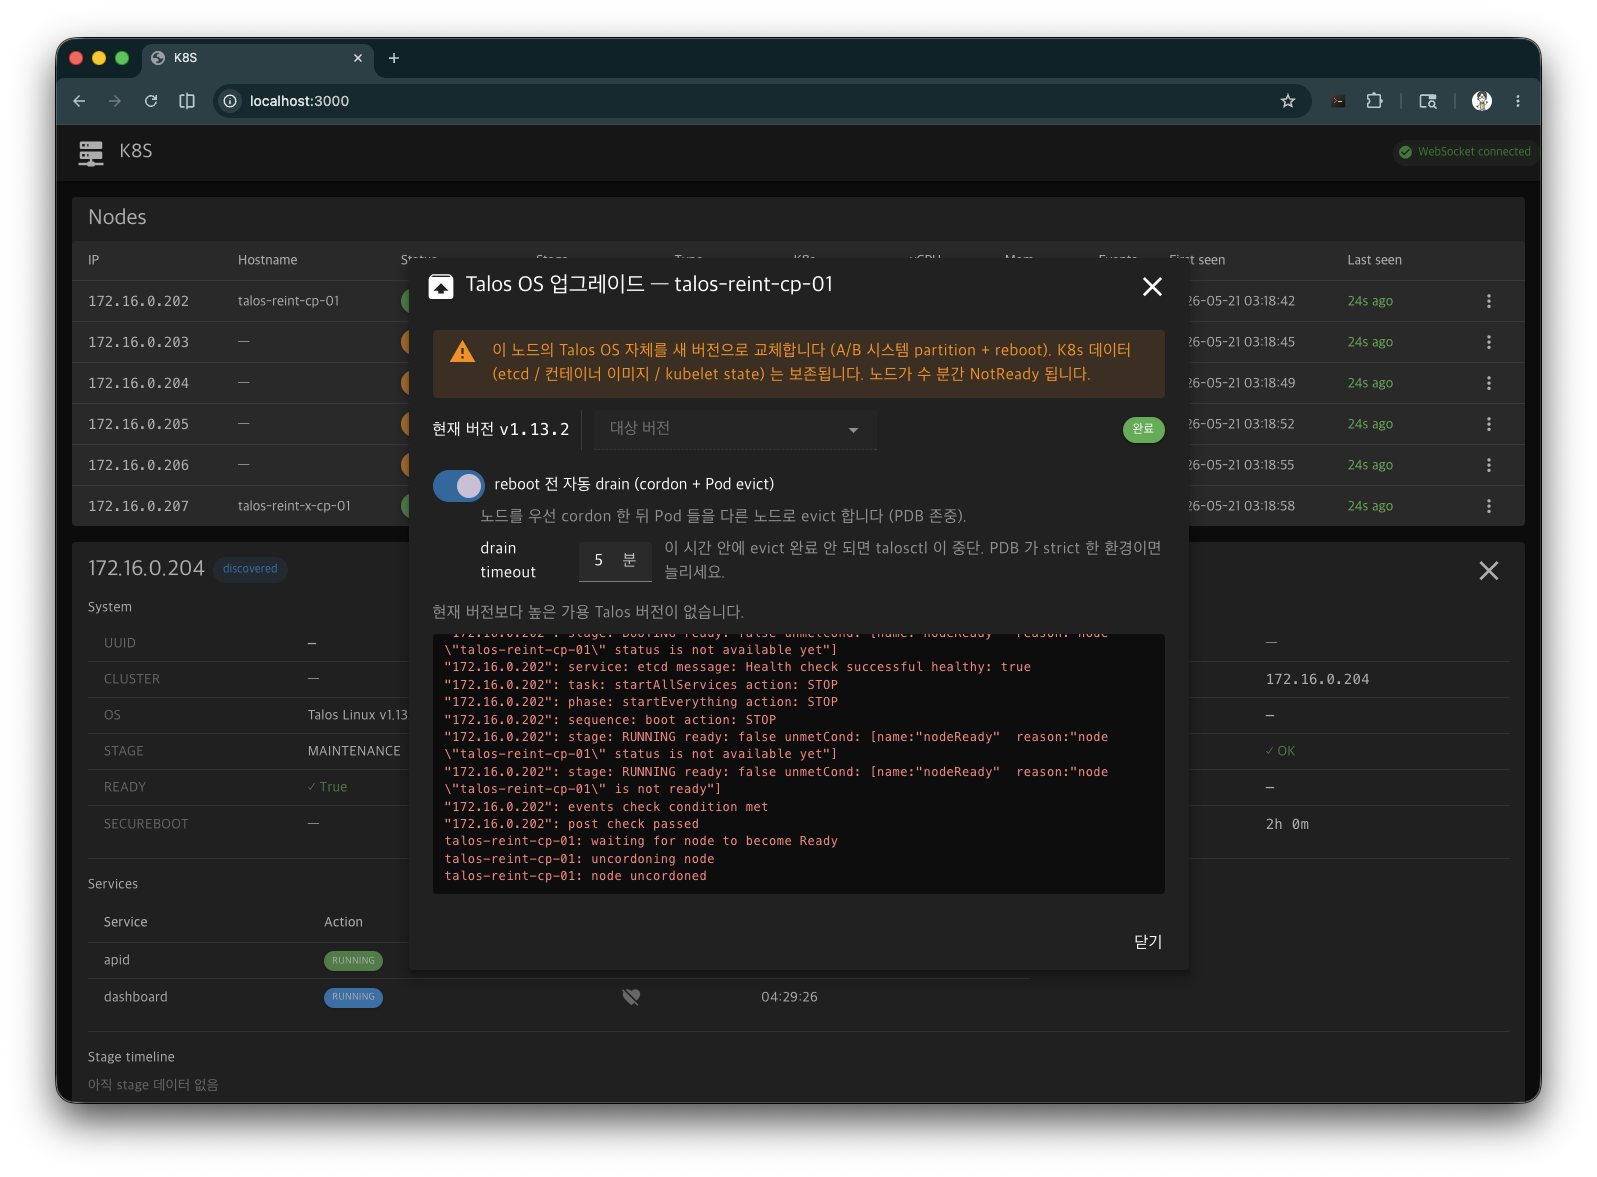Open row actions for 172.16.0.205
Screen dimensions: 1597x1177
(1489, 424)
